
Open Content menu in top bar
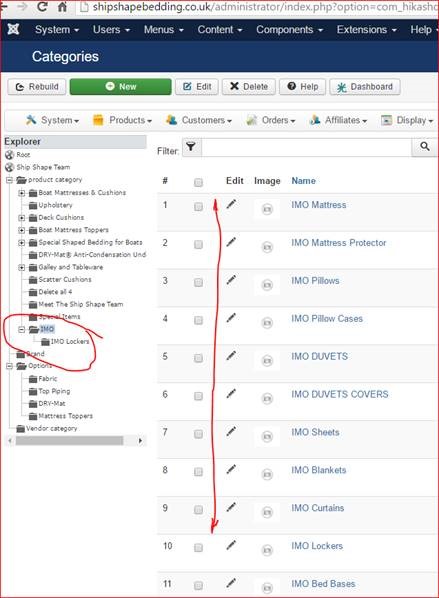220,30
